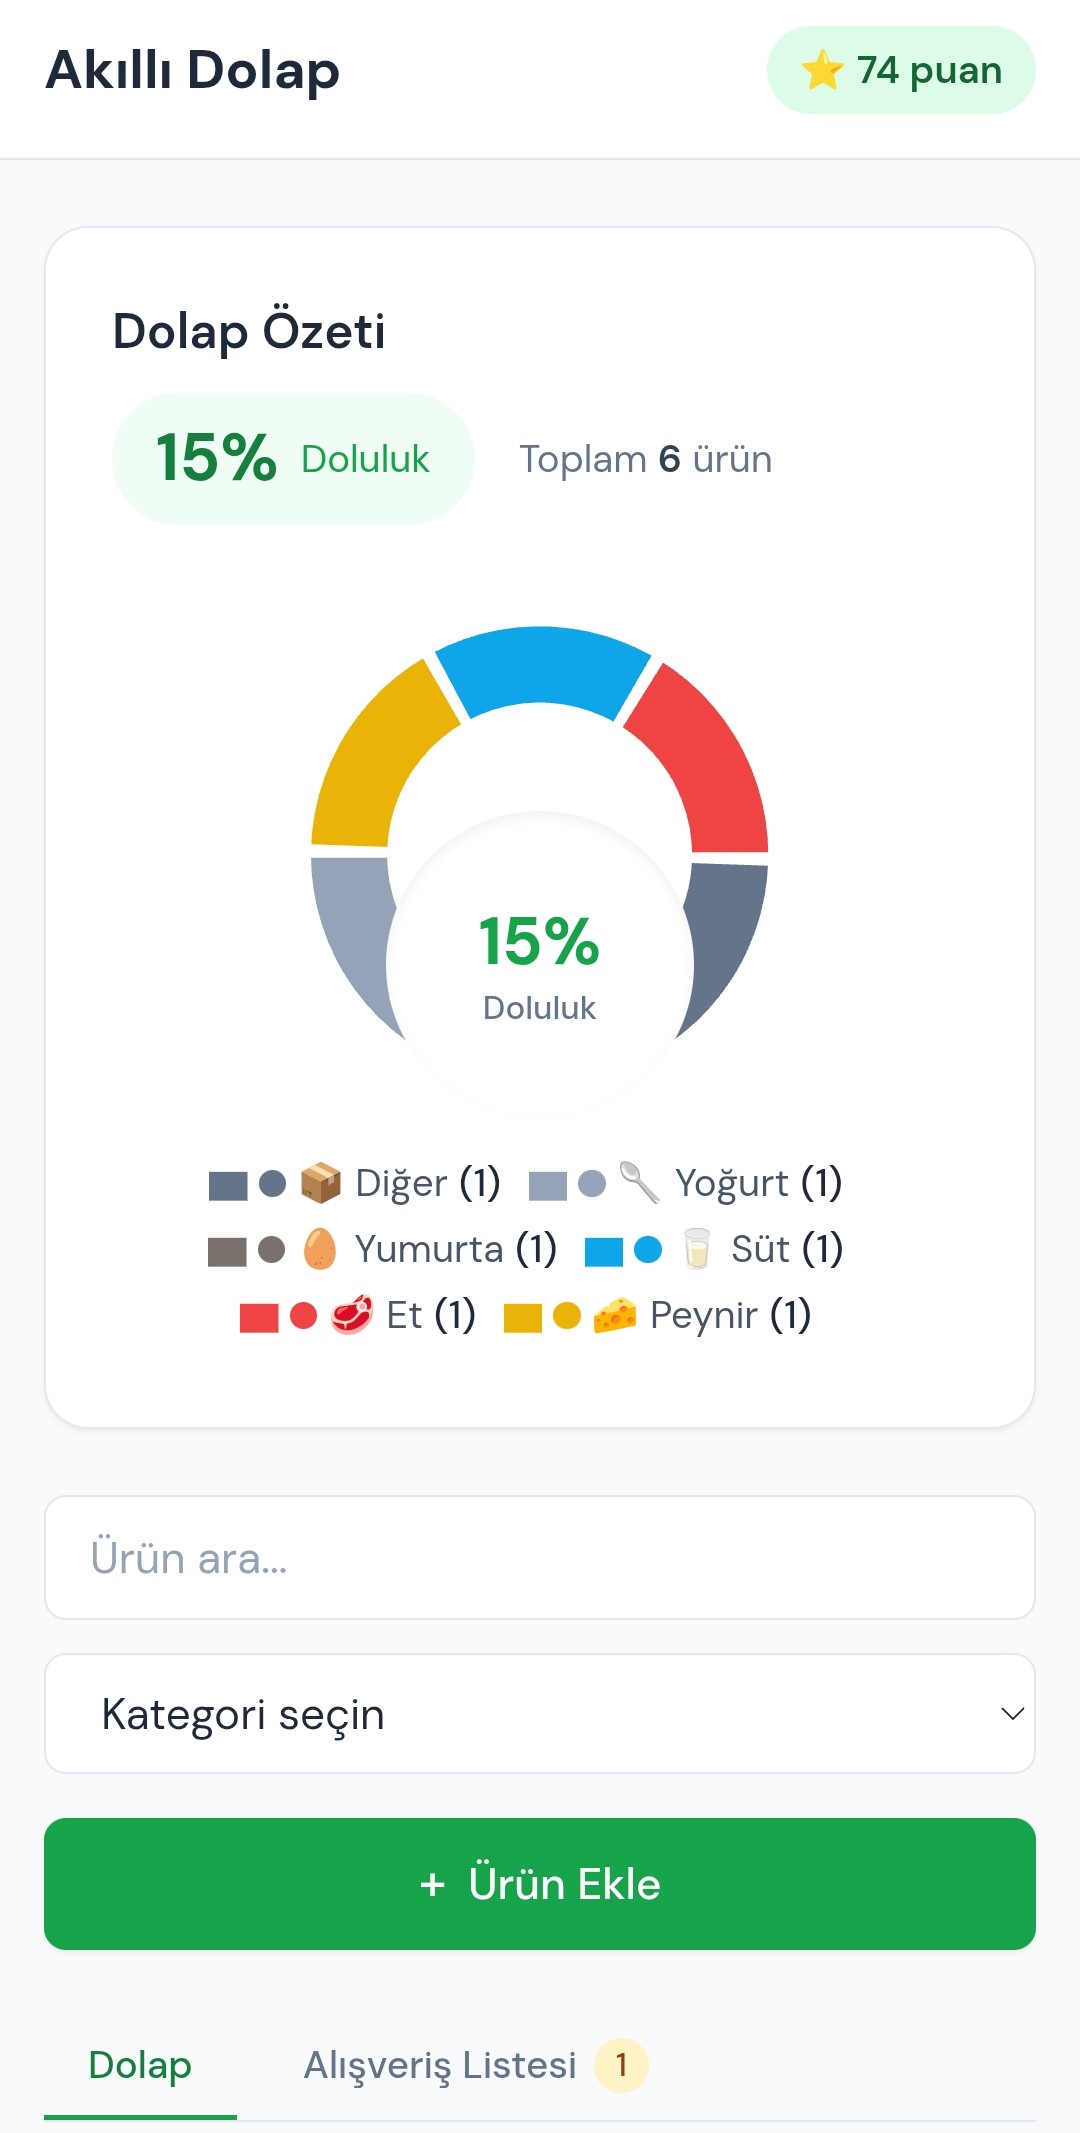The width and height of the screenshot is (1080, 2133).
Task: Toggle the Peynir legend entry
Action: [x=657, y=1315]
